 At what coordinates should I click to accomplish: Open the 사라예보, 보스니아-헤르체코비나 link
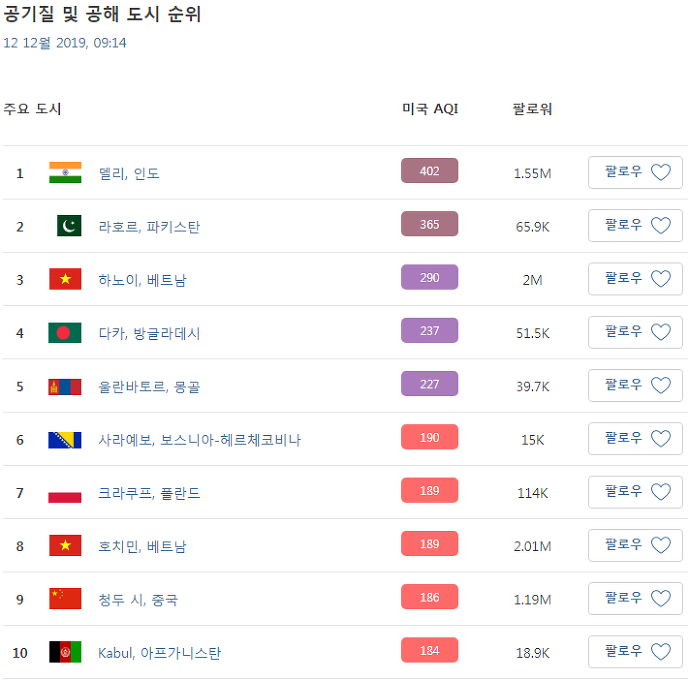(199, 440)
